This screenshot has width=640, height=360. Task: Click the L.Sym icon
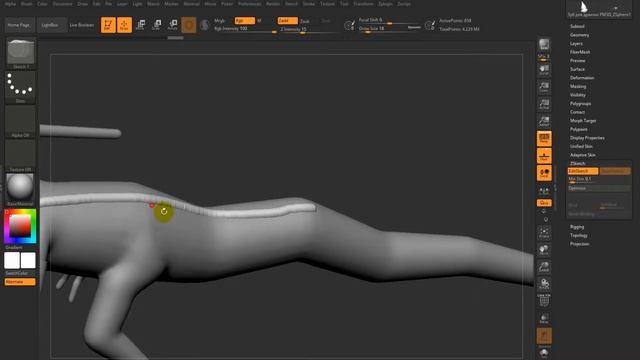coord(544,191)
